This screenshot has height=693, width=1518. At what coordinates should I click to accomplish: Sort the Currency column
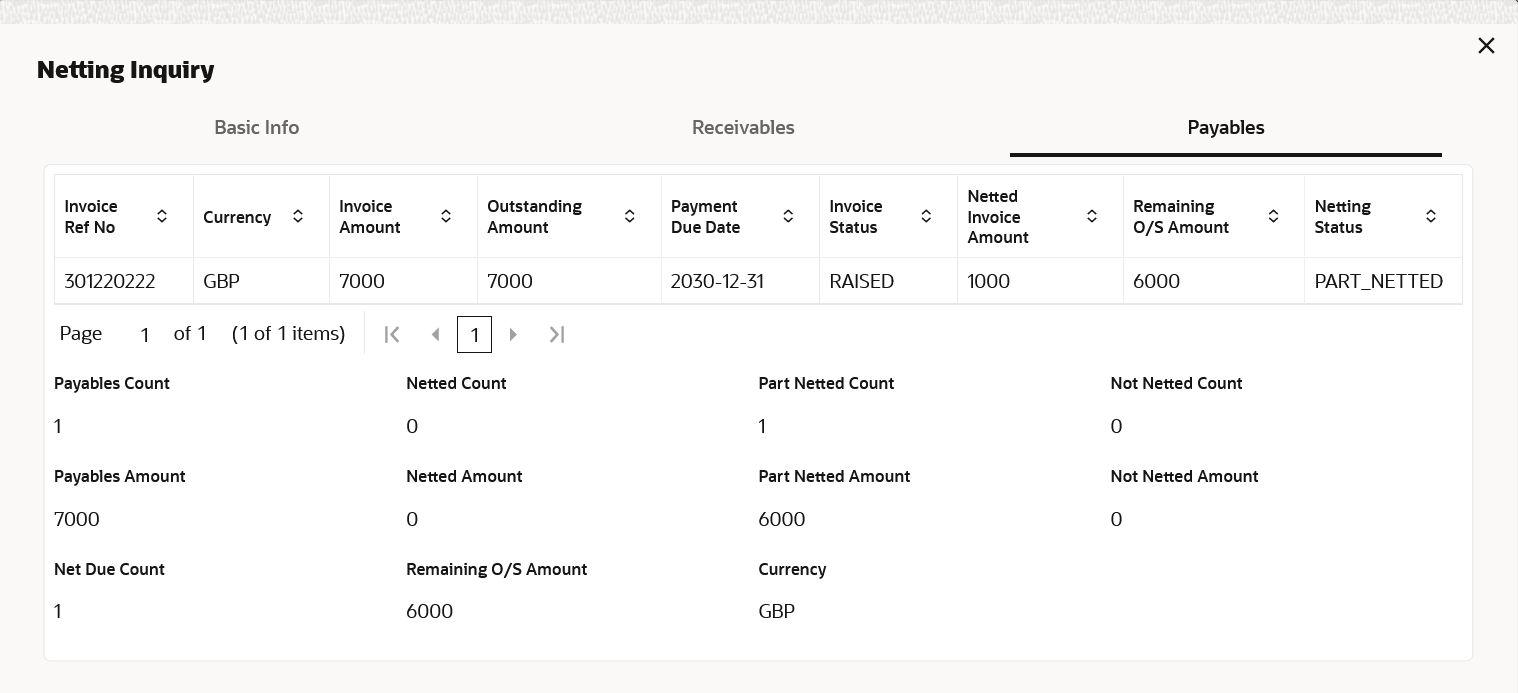298,216
